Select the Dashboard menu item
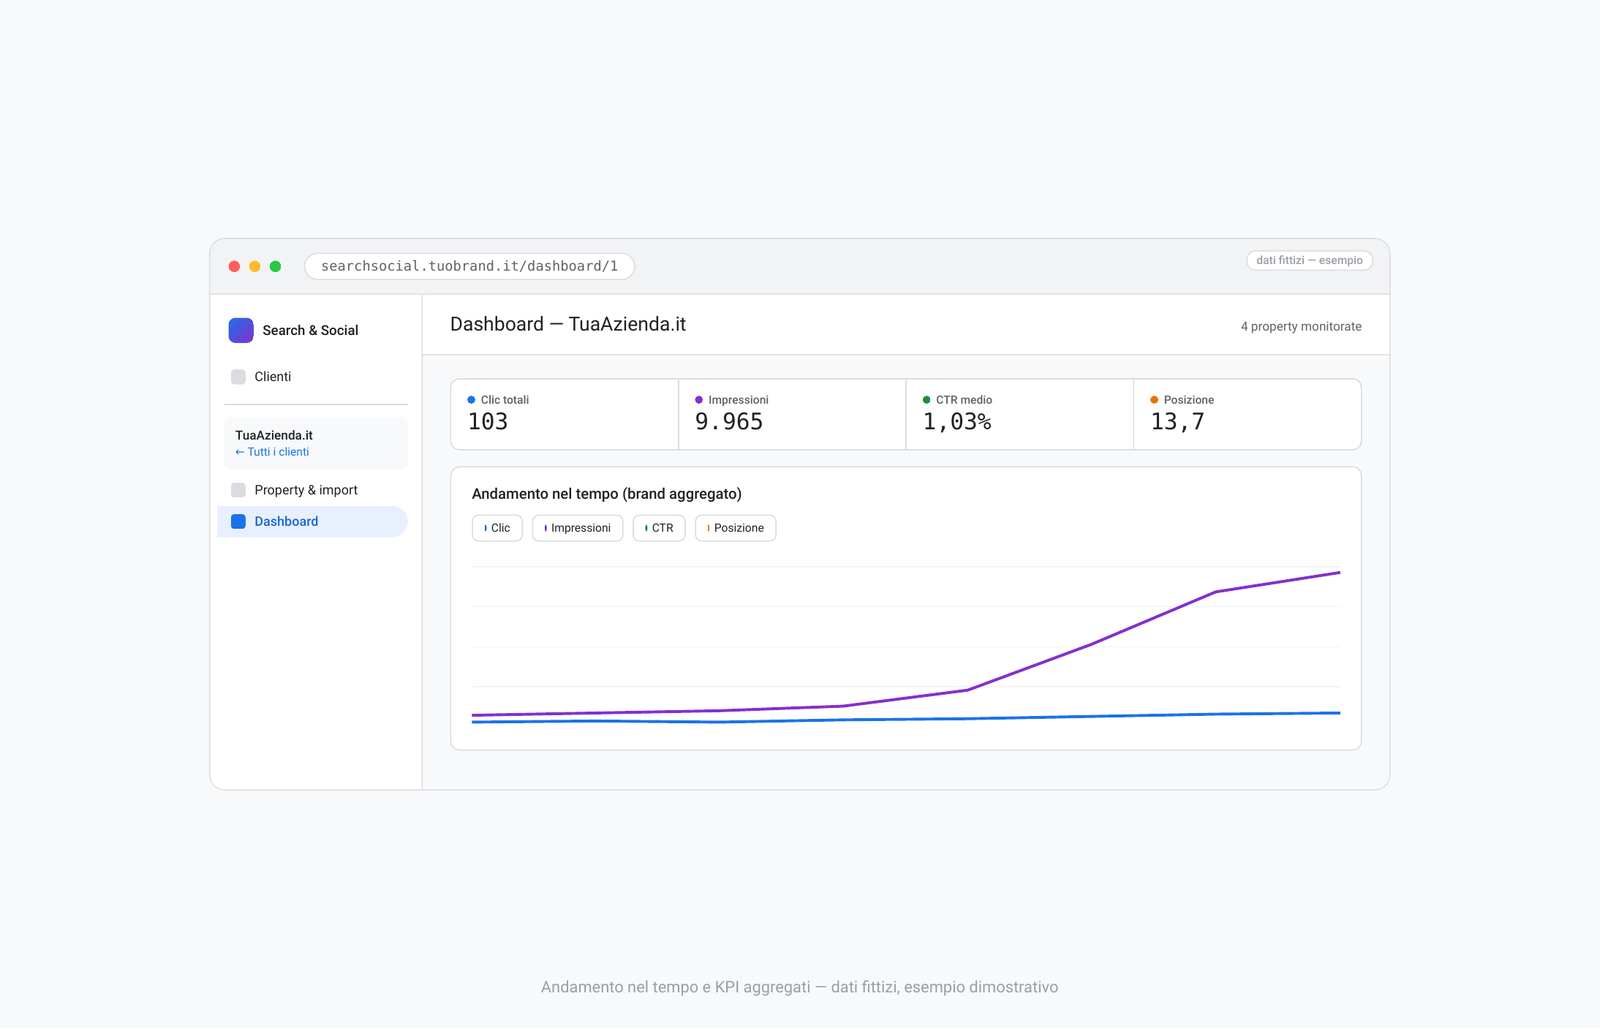1600x1029 pixels. (x=312, y=521)
